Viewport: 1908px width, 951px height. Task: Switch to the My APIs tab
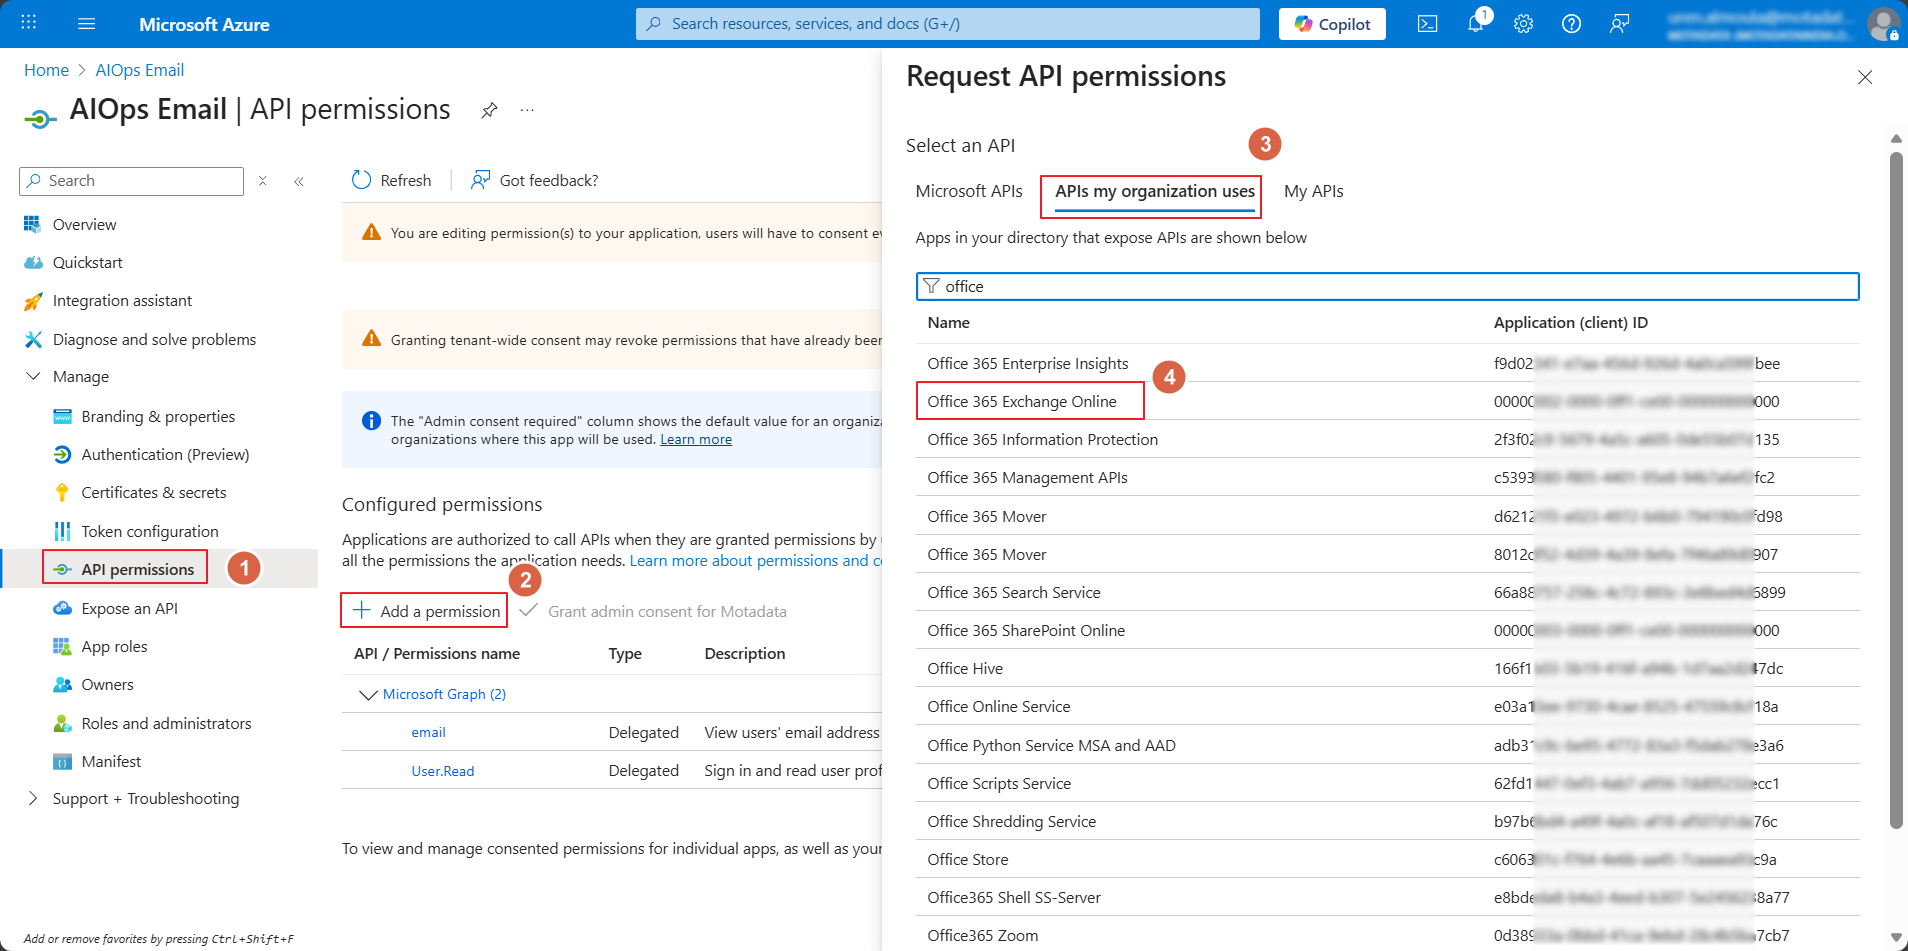tap(1313, 191)
